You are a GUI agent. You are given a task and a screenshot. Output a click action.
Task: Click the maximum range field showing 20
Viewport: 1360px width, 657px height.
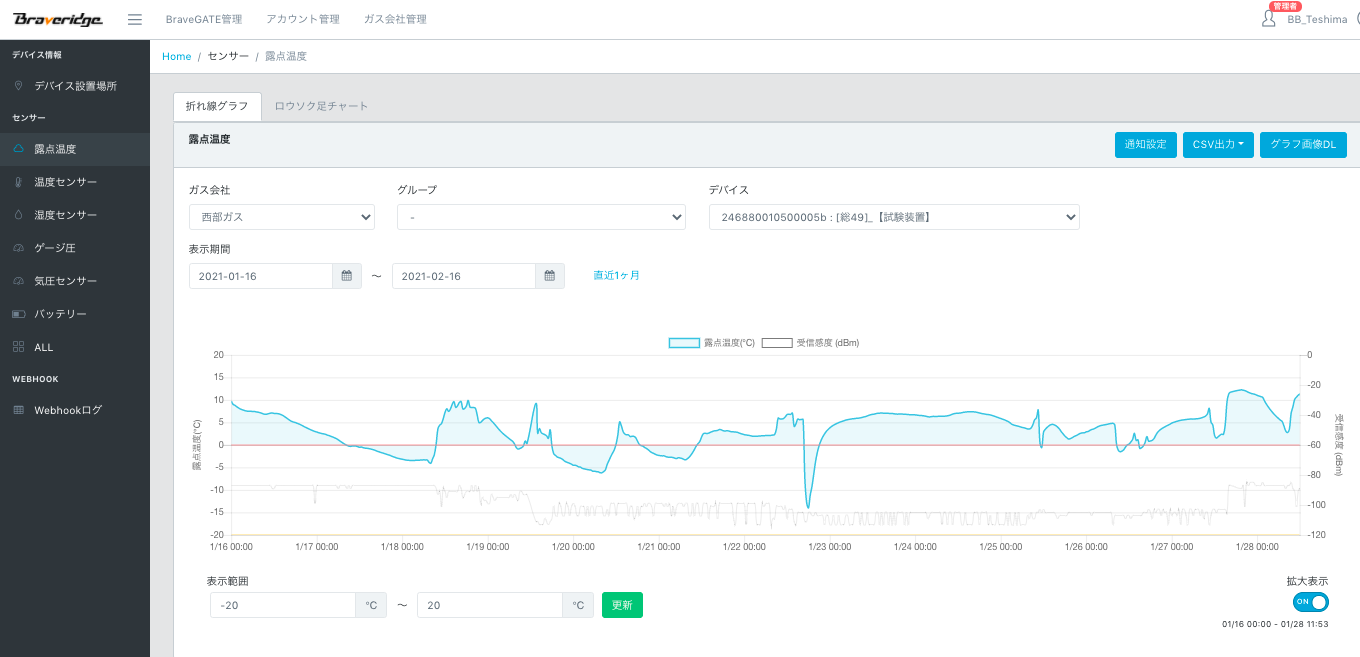click(x=490, y=605)
